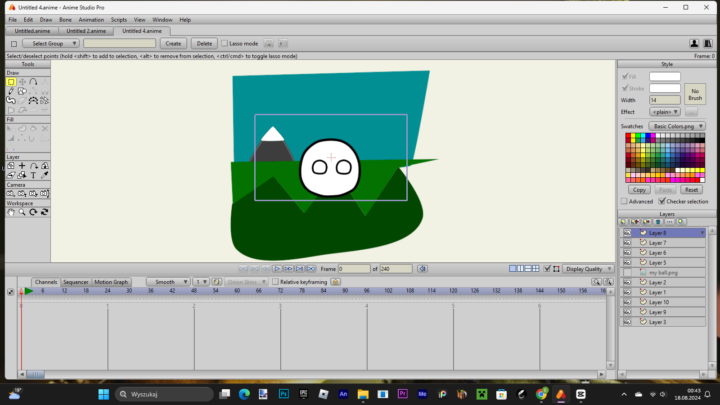Select the Select Points tool
The width and height of the screenshot is (720, 405).
(11, 82)
